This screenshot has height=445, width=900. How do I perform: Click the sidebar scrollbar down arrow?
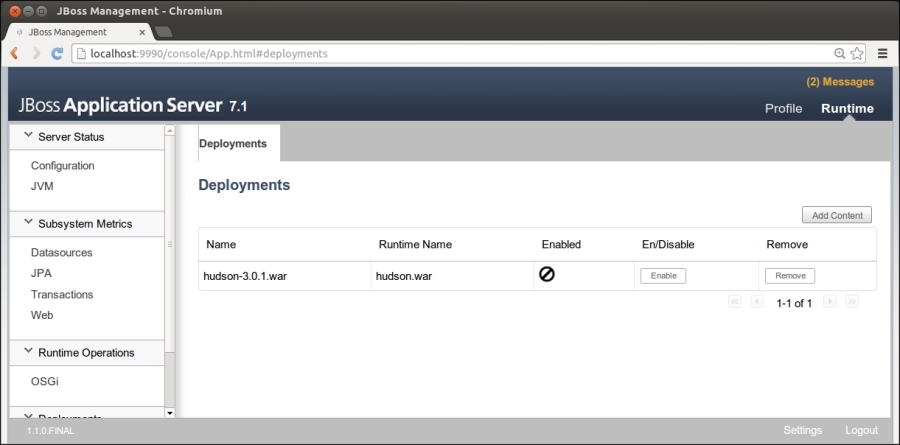tap(169, 412)
